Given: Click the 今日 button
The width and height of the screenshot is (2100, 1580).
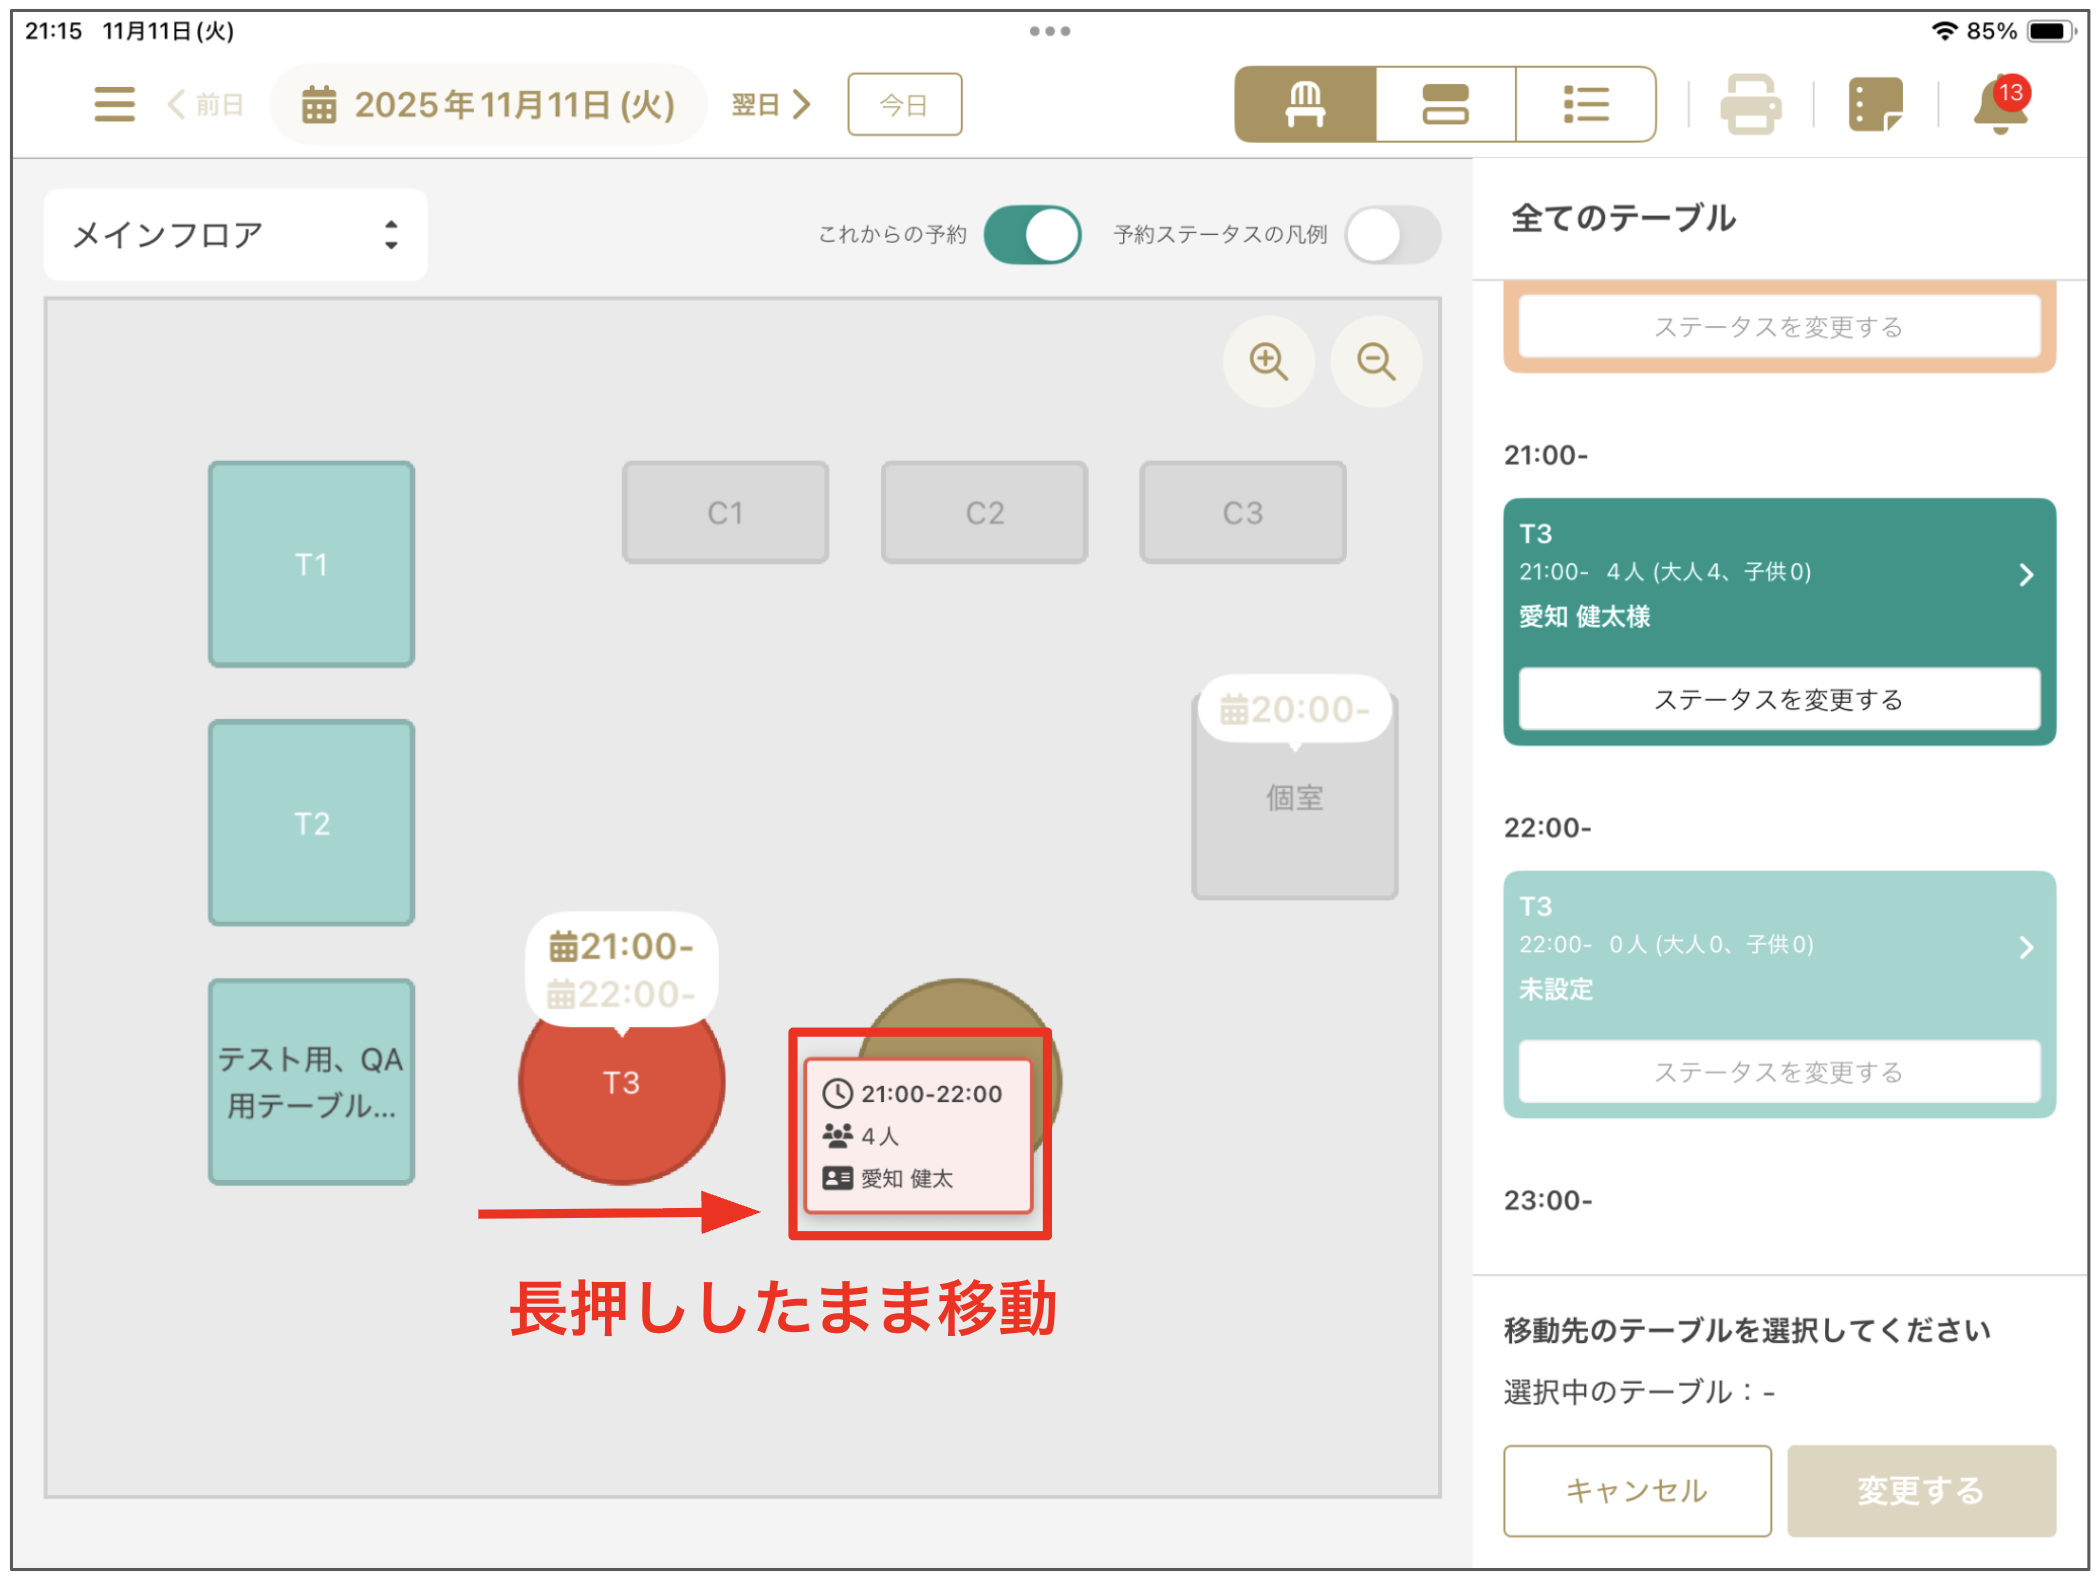Looking at the screenshot, I should (x=904, y=104).
